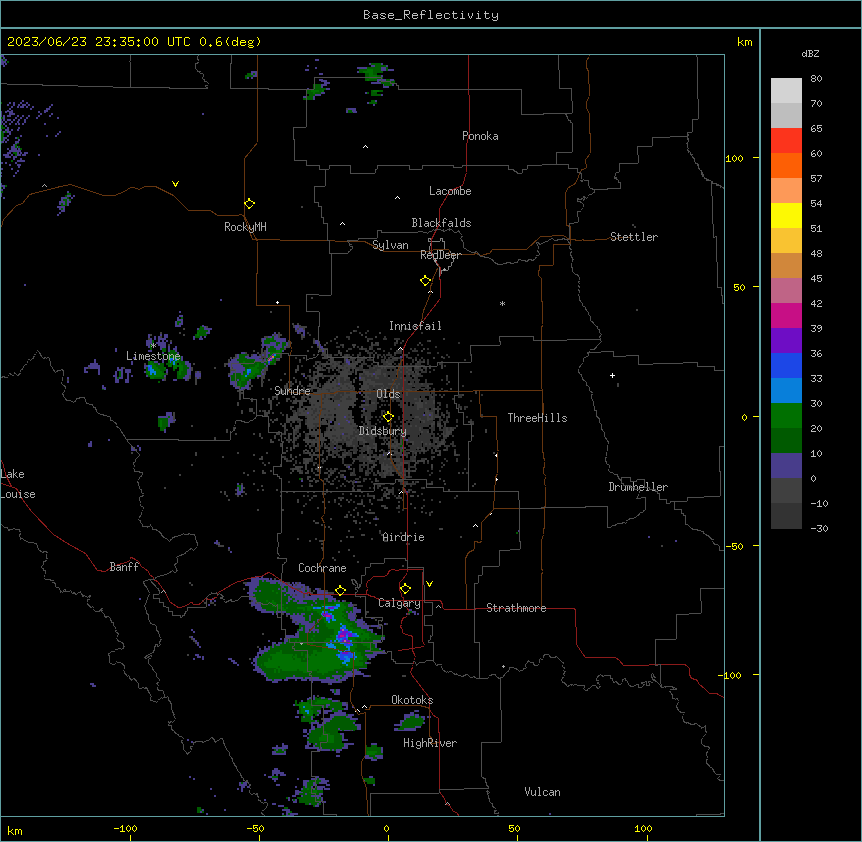
Task: Pick the 60 dBZ orange legend swatch
Action: (786, 165)
